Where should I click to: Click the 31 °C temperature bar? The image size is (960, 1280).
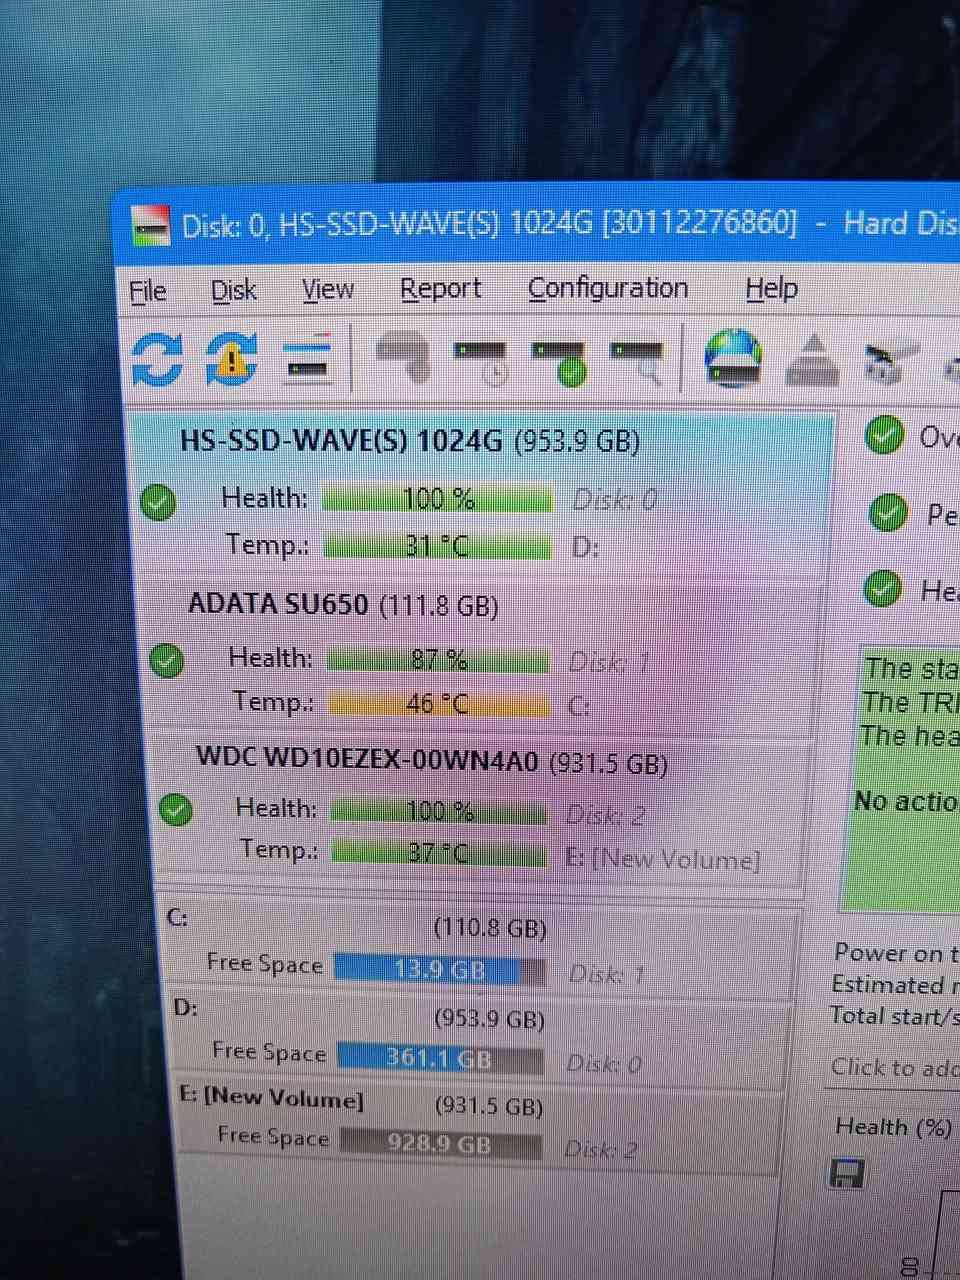pos(437,546)
